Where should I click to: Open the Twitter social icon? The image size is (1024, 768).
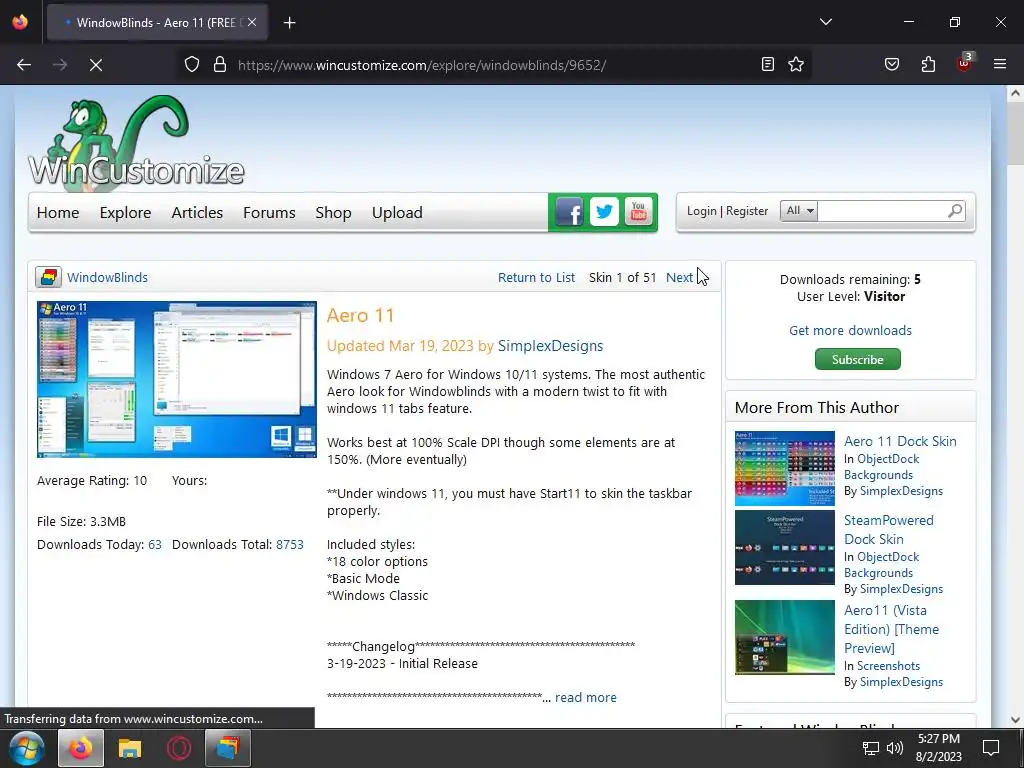point(604,212)
